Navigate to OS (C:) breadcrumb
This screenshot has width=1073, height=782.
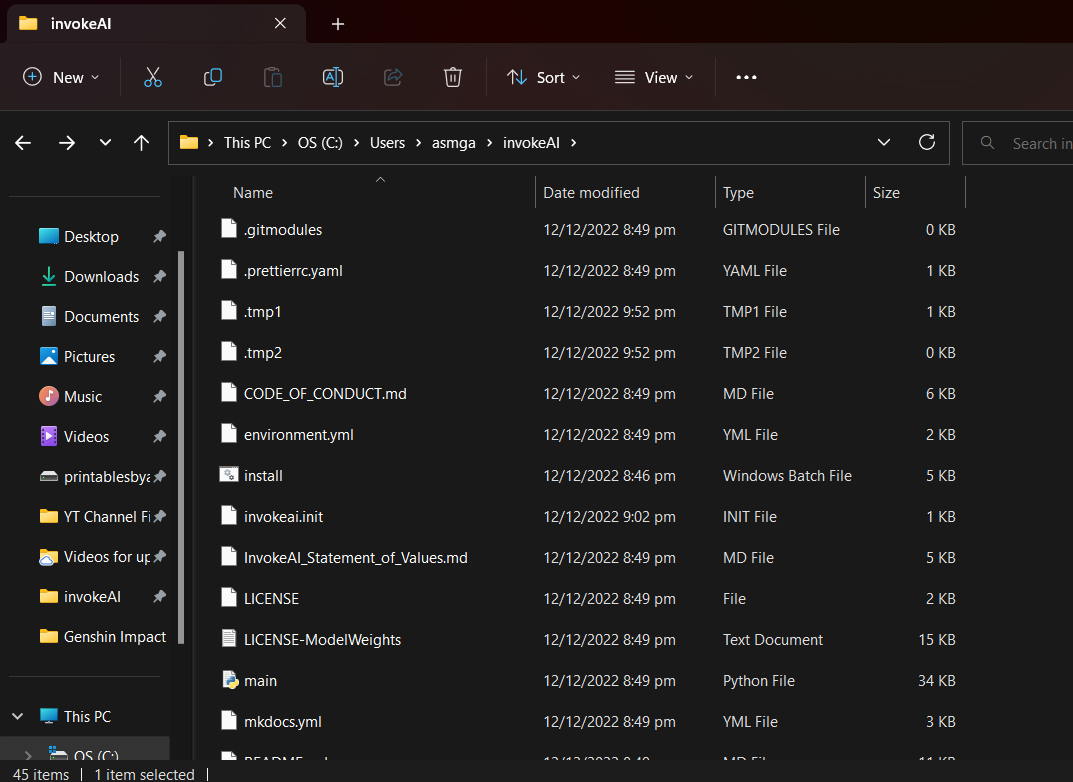tap(320, 143)
